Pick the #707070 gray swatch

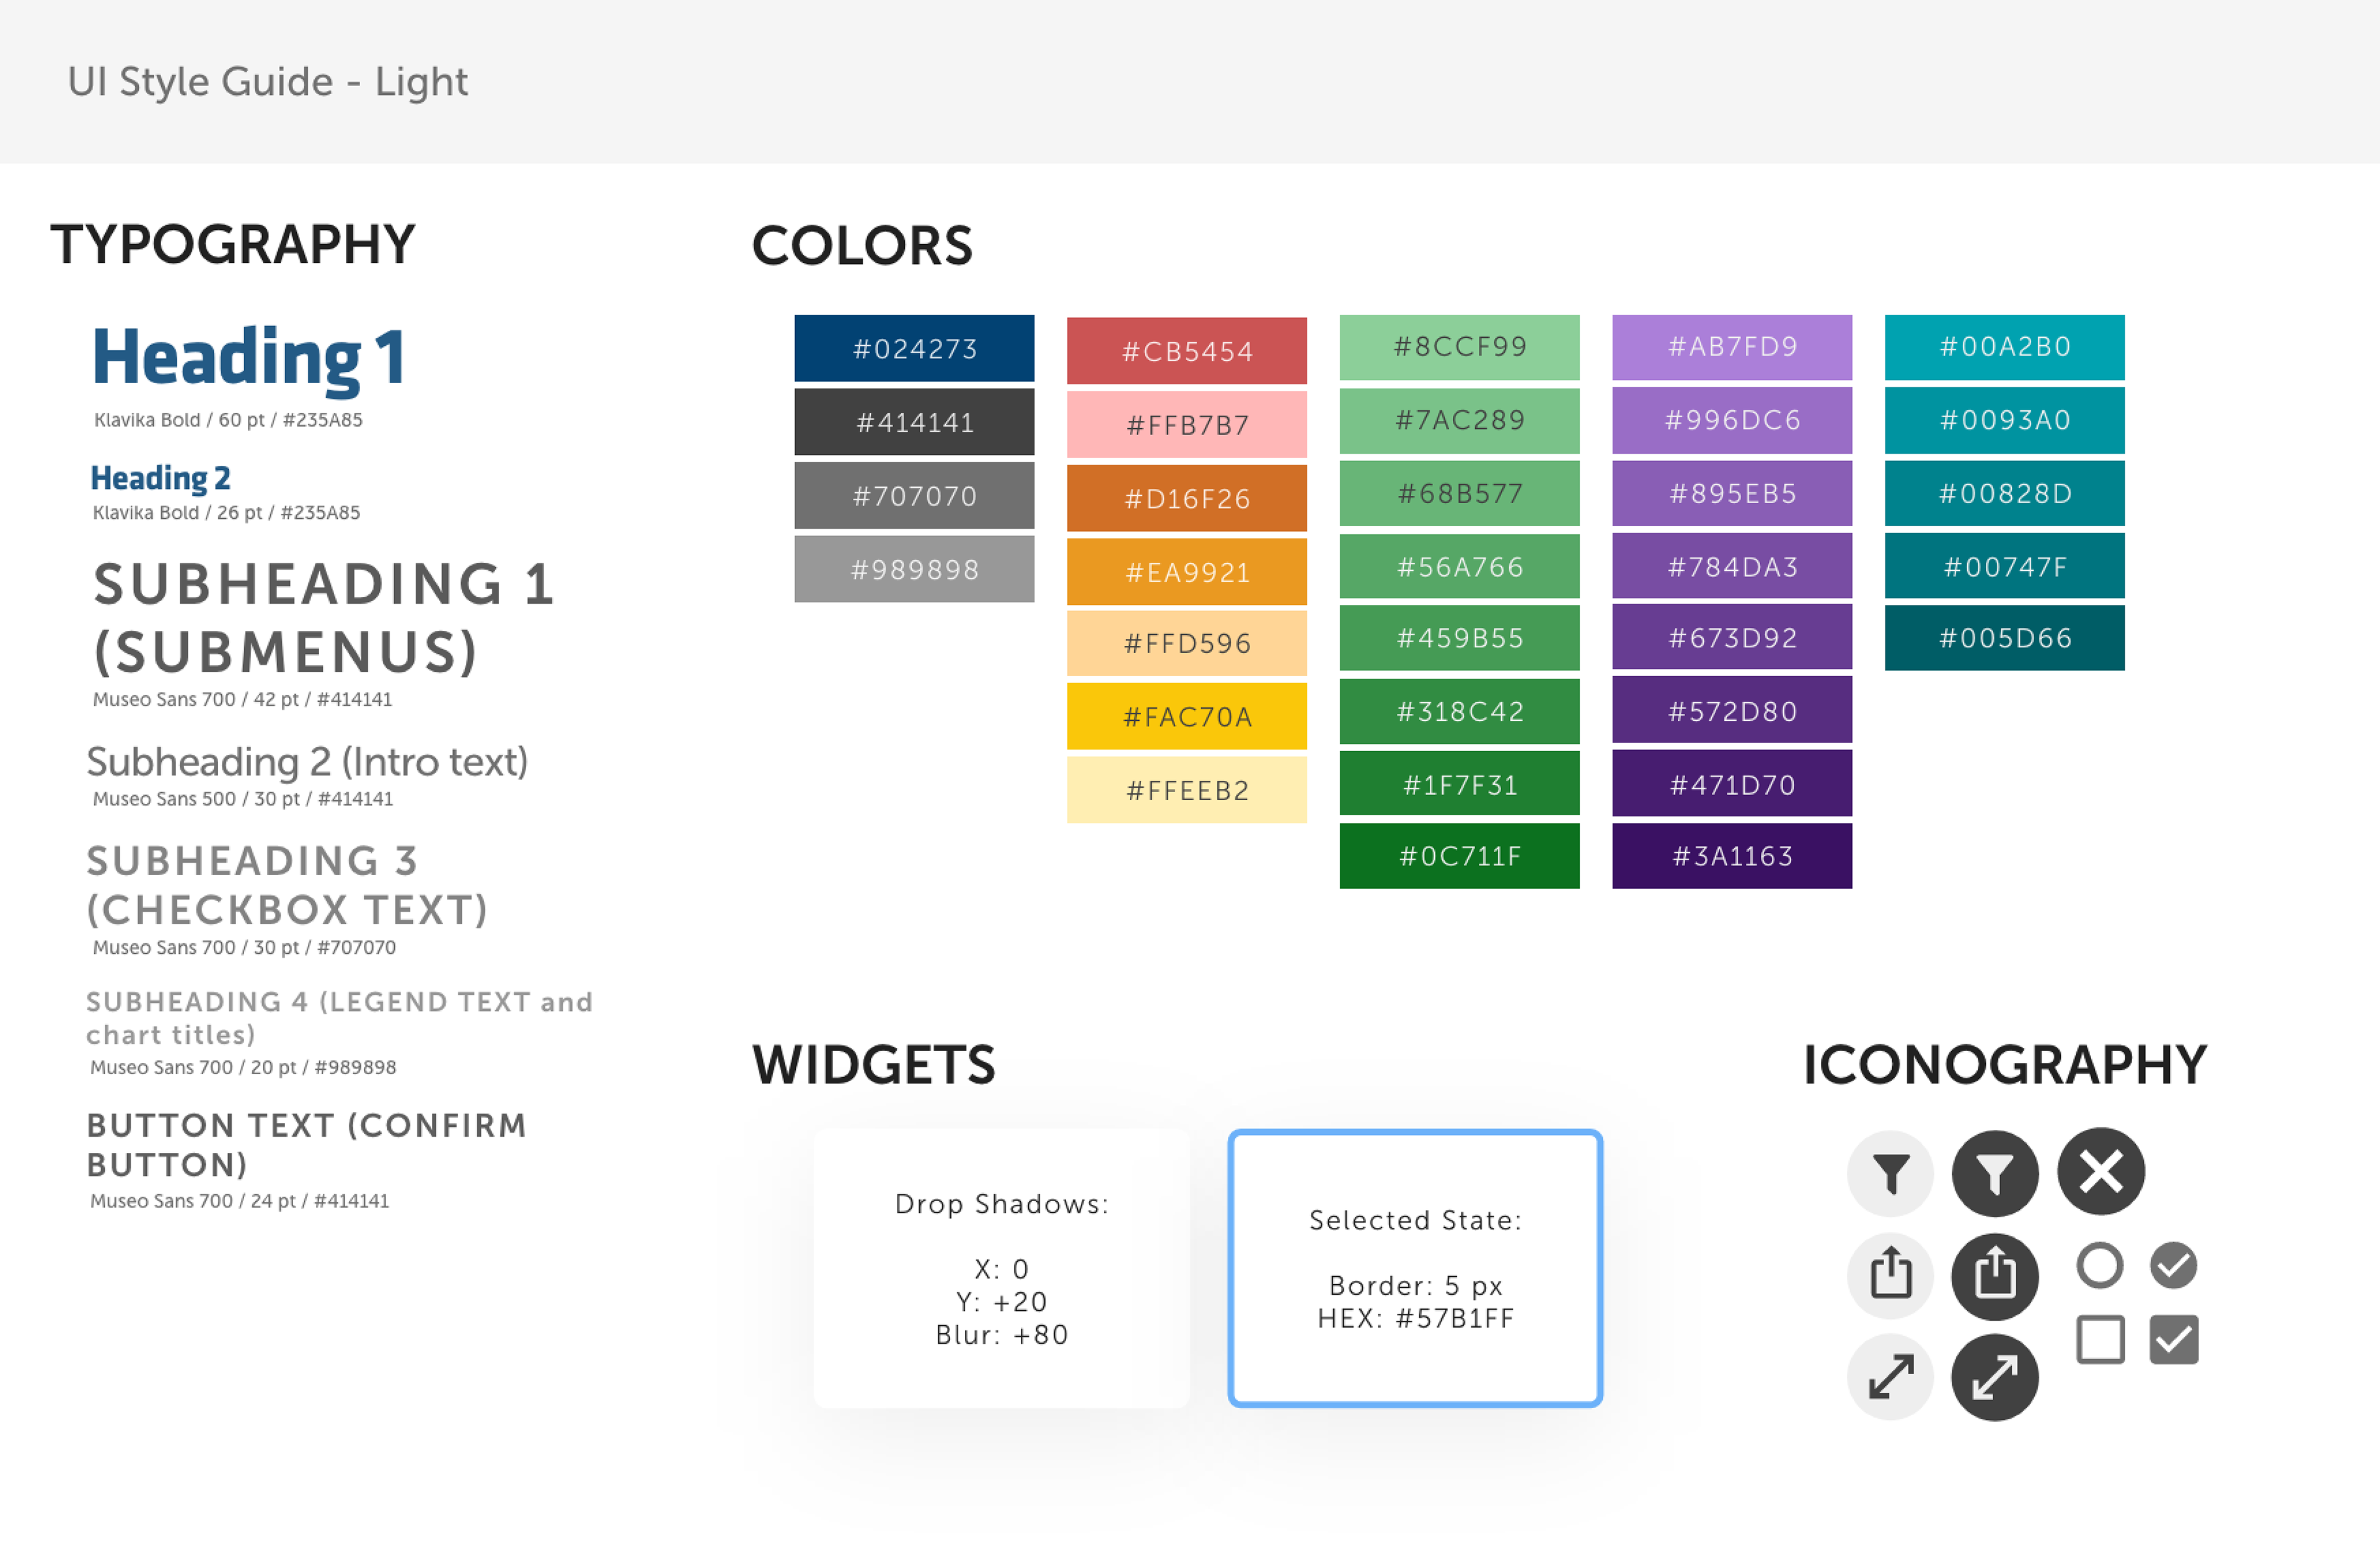click(914, 495)
